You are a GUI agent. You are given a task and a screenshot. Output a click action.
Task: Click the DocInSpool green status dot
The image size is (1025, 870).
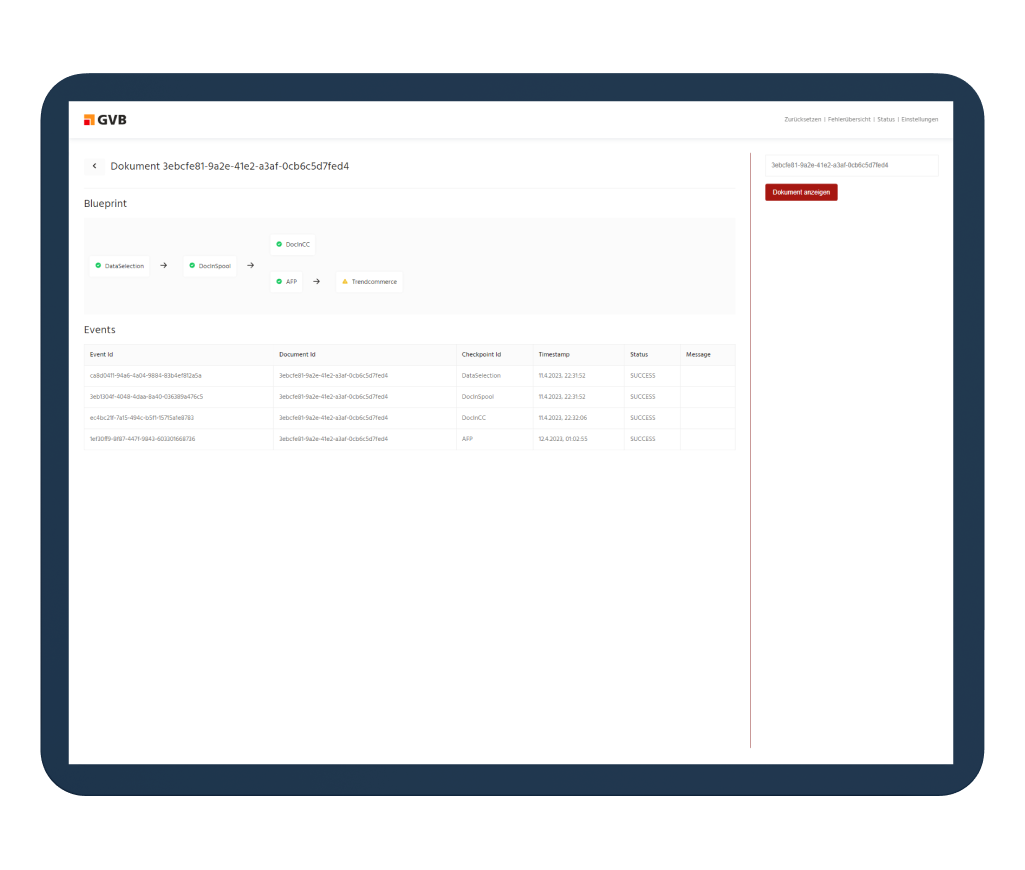point(192,265)
